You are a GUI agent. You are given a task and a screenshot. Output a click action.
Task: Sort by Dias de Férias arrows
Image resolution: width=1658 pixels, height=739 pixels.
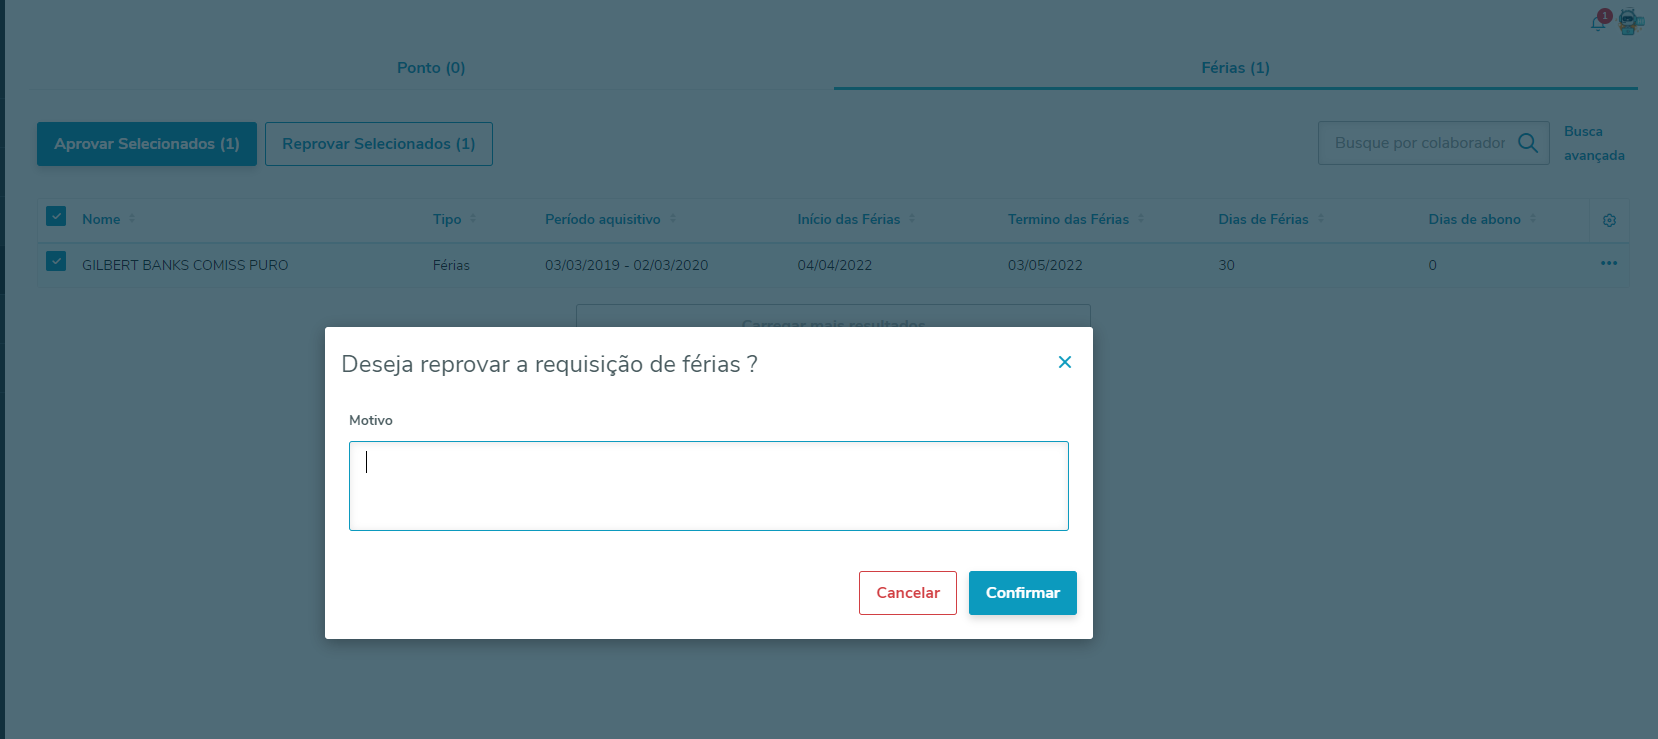point(1321,219)
